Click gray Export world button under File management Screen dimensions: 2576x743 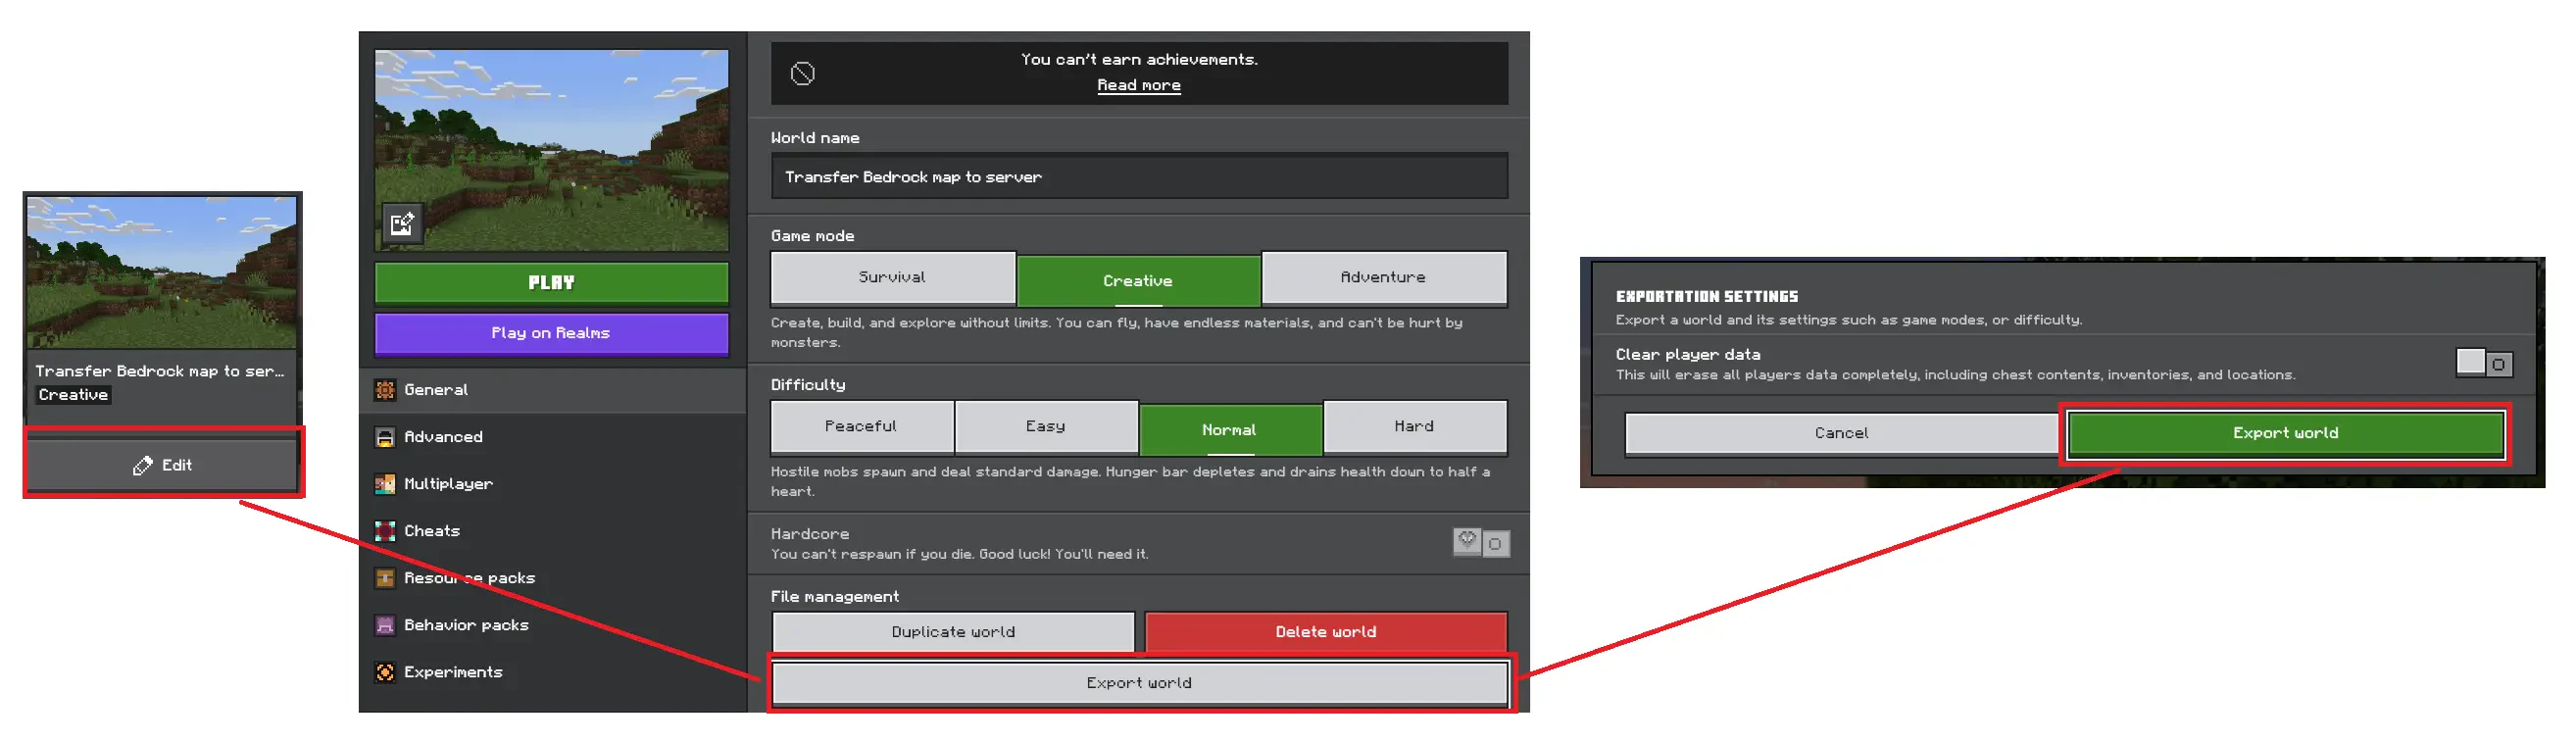point(1139,683)
